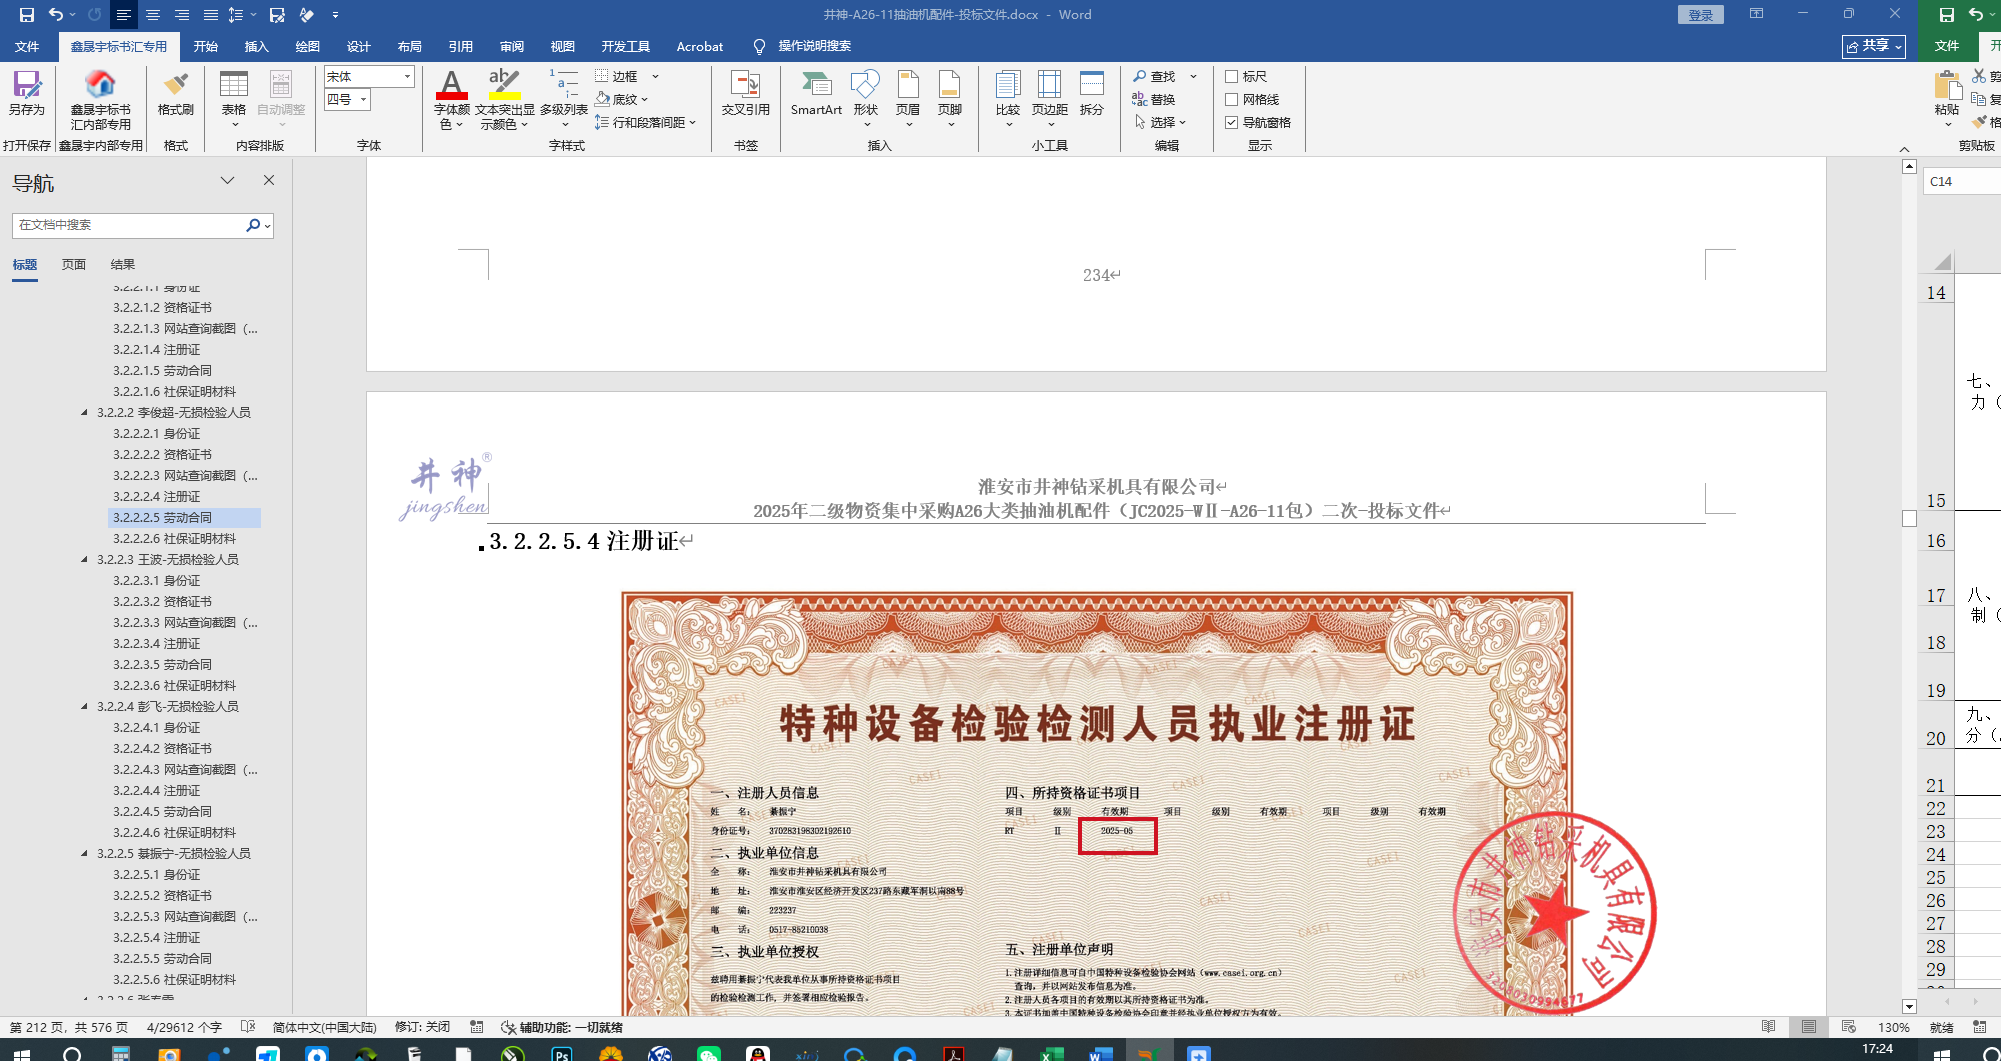Switch to the 插入 ribbon tab
2001x1061 pixels.
pyautogui.click(x=257, y=46)
